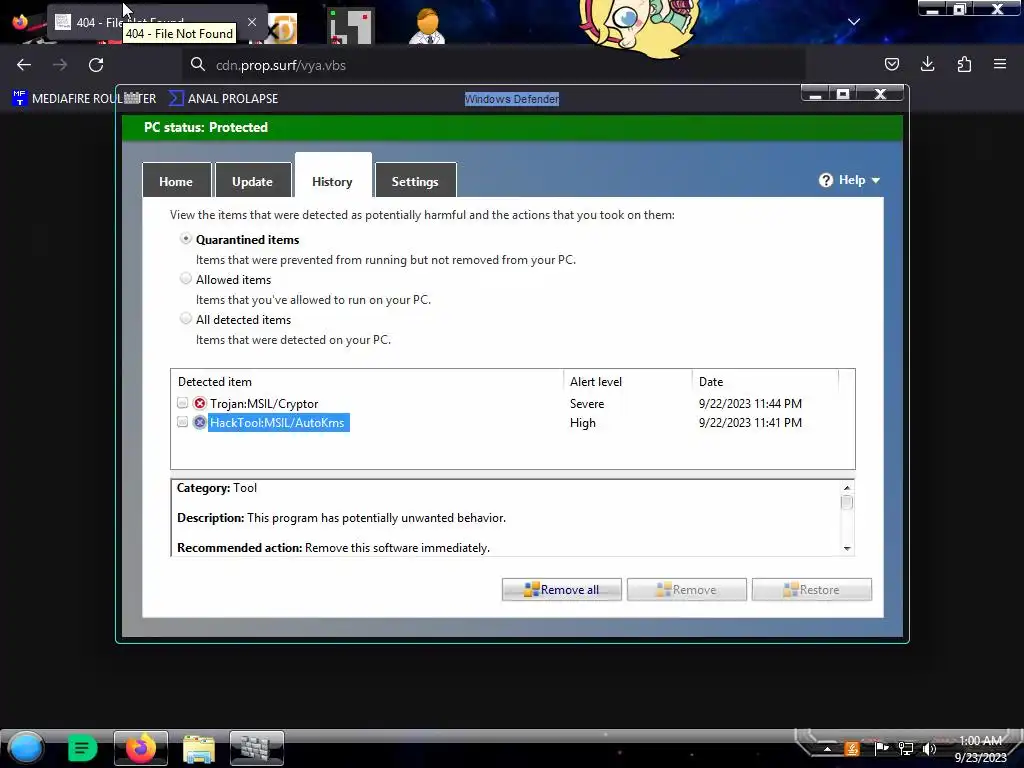Open the green notes app on the taskbar
This screenshot has height=768, width=1024.
pyautogui.click(x=82, y=748)
